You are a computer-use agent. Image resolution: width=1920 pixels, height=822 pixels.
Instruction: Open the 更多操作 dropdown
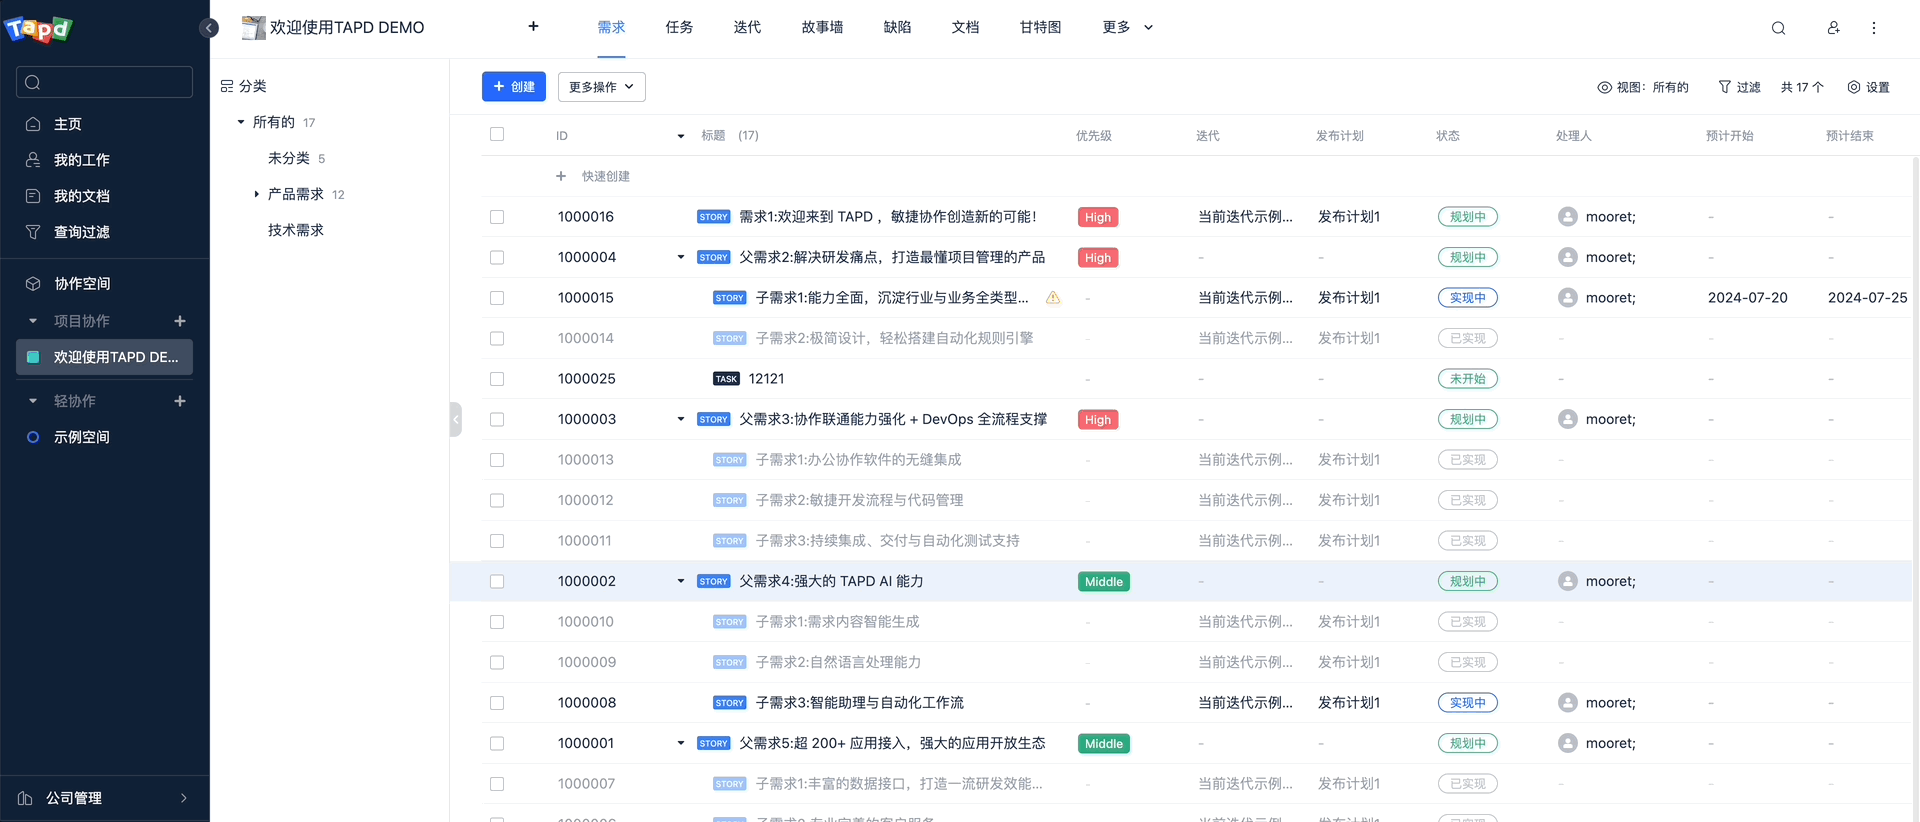pos(601,87)
